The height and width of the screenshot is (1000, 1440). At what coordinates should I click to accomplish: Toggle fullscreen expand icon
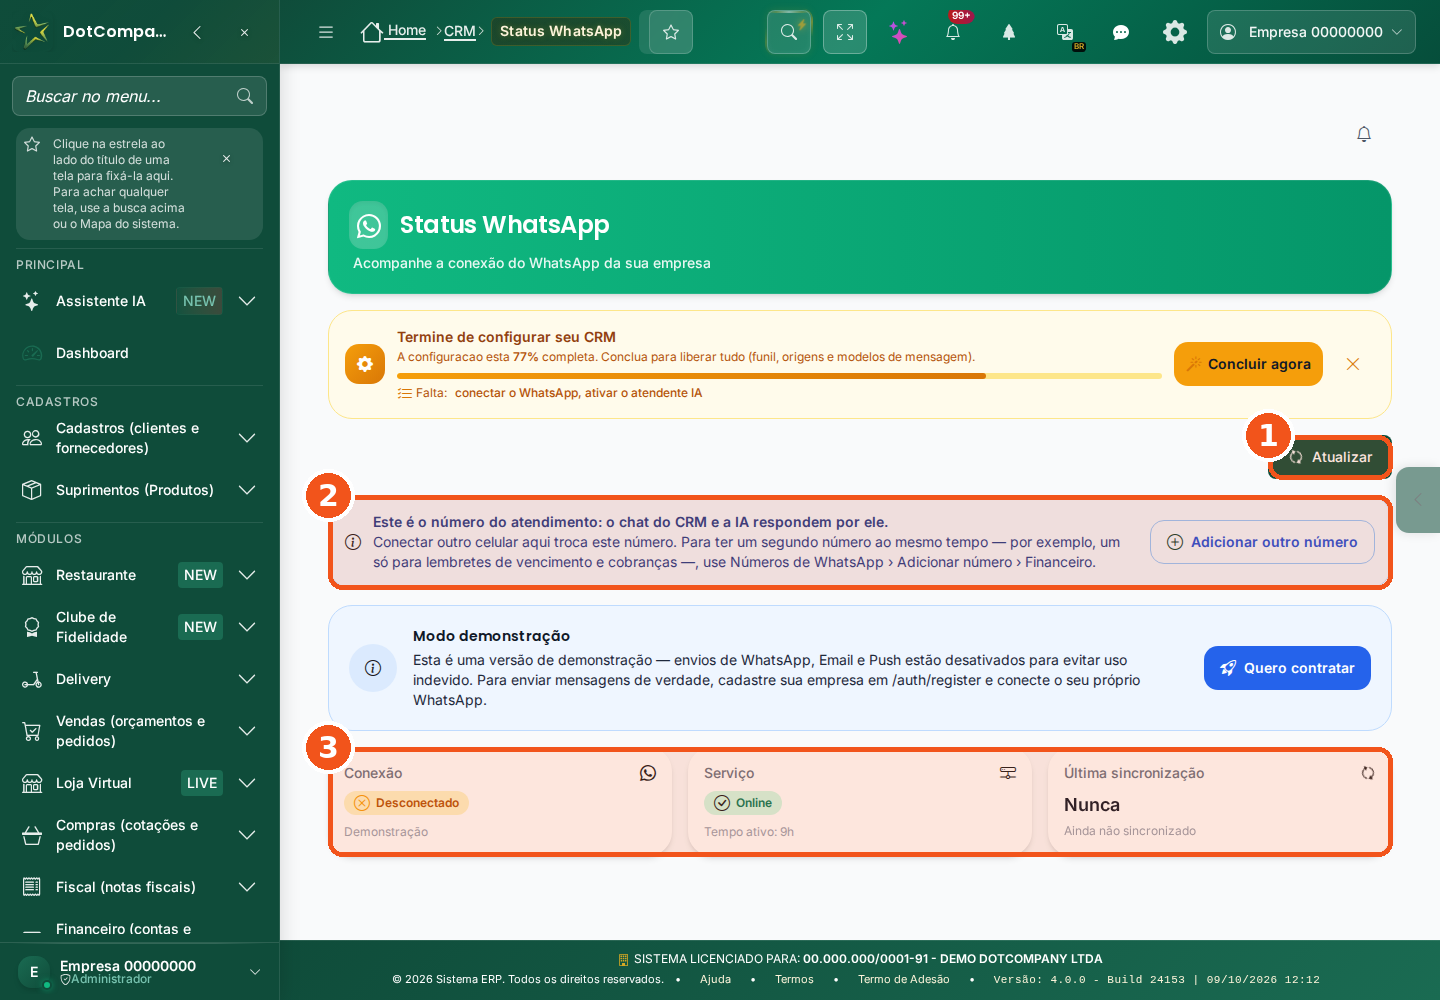tap(845, 32)
